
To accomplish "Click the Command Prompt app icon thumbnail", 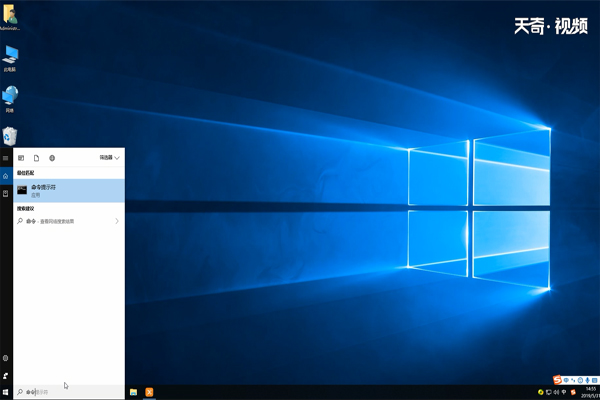I will pyautogui.click(x=22, y=190).
